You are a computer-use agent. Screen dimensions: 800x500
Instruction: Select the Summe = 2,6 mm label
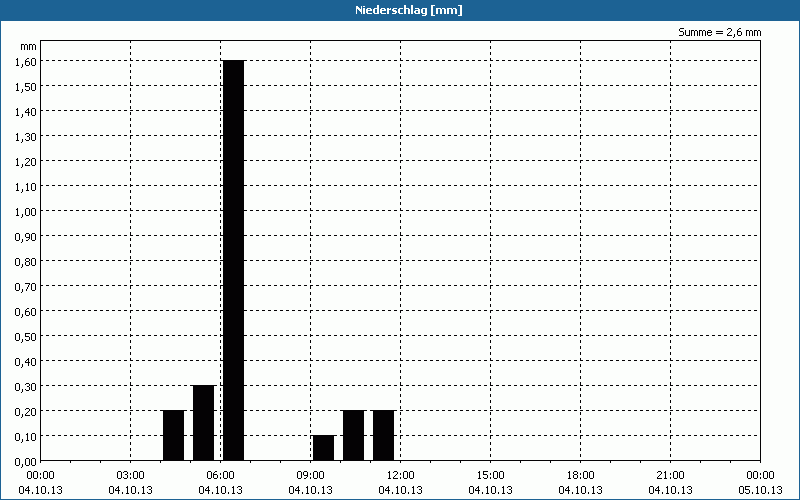point(719,32)
